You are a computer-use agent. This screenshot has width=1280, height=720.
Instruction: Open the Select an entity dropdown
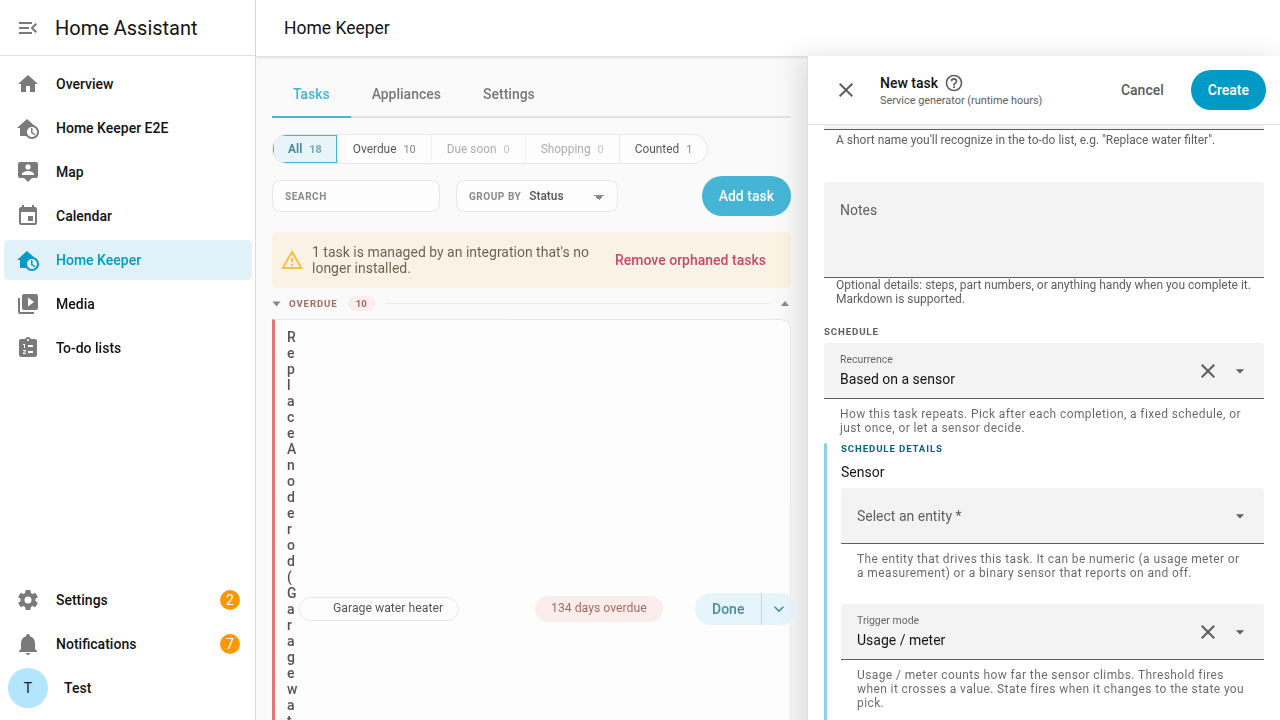[x=1052, y=516]
